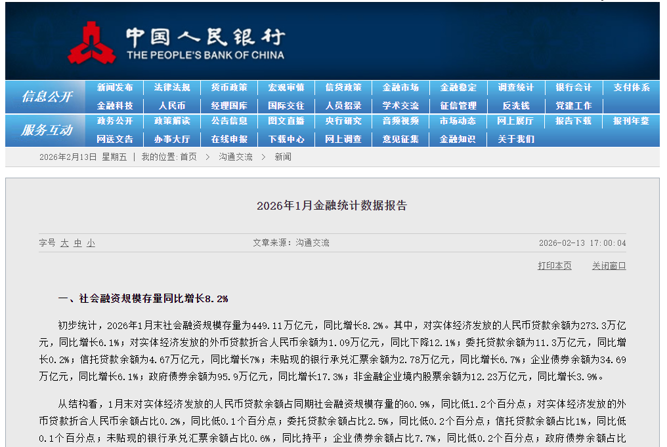Select 在线申报 in the service navigation
This screenshot has width=667, height=447.
[x=229, y=138]
